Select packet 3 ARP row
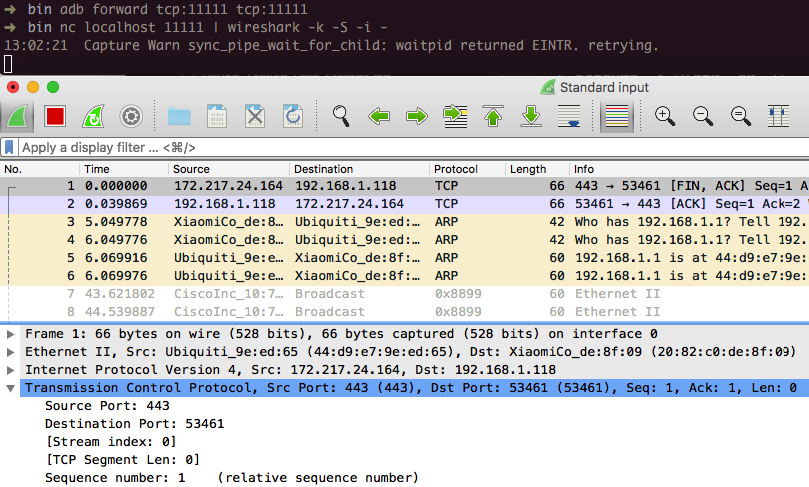 [300, 222]
